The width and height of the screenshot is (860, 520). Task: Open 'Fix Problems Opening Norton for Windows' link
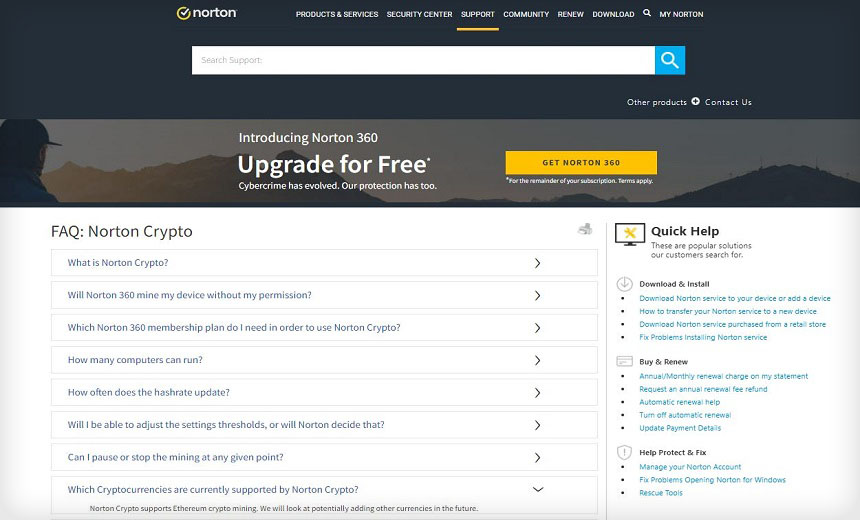click(x=712, y=480)
